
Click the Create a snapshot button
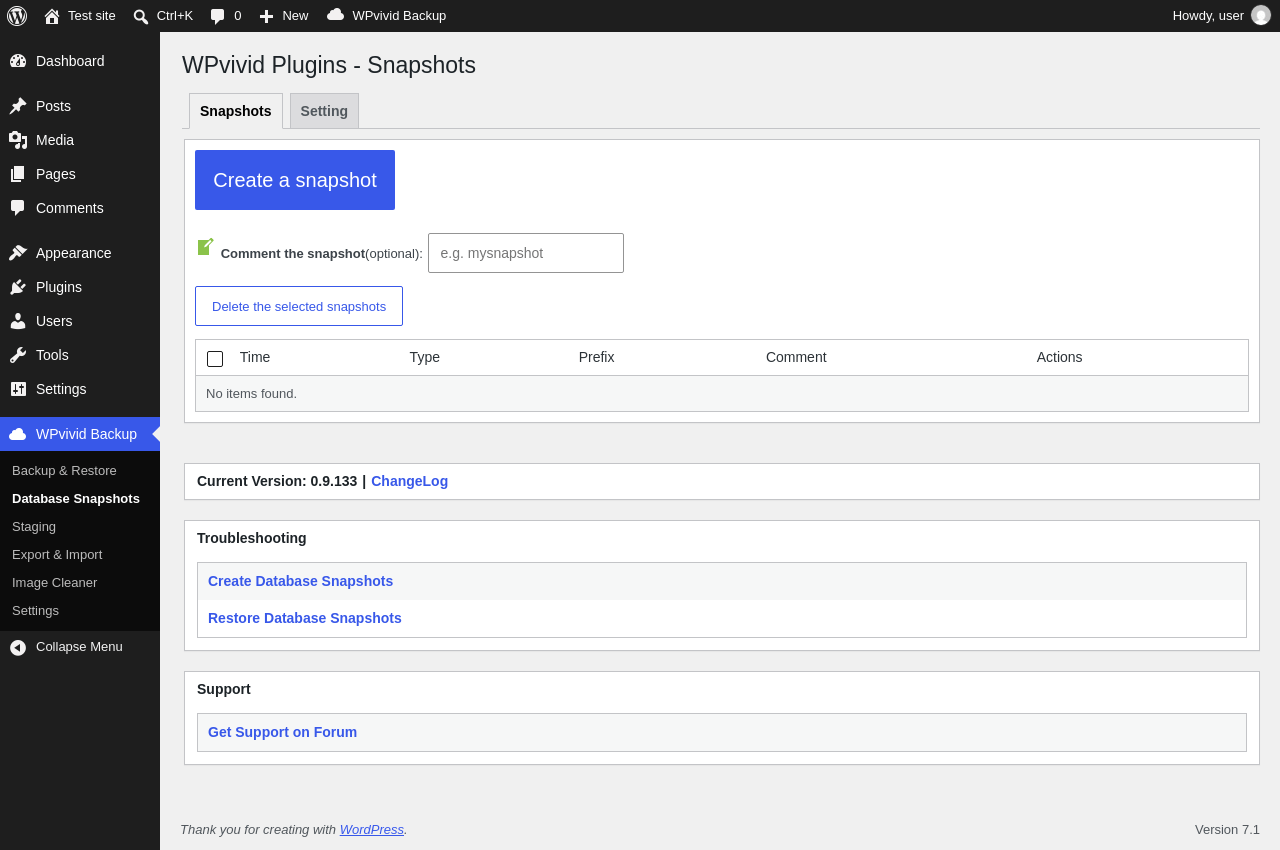point(295,180)
